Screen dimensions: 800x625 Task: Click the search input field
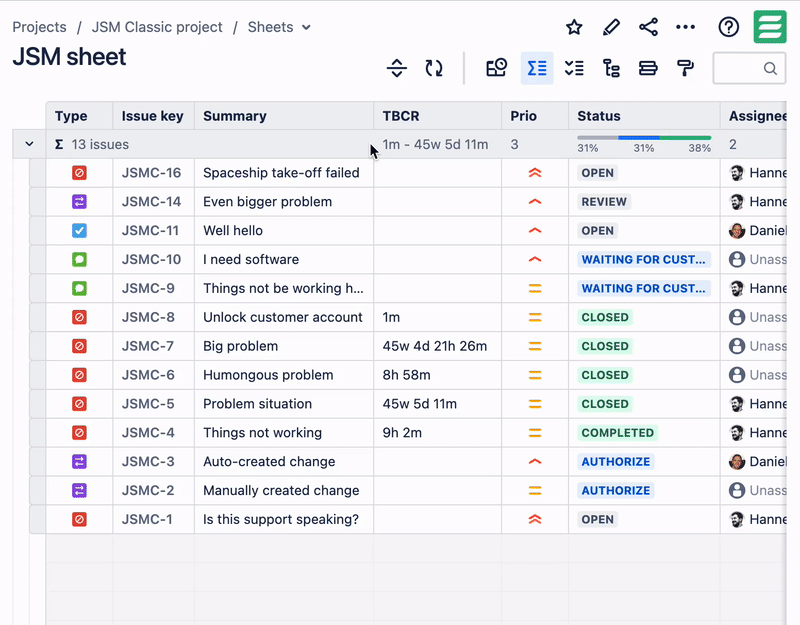[749, 68]
